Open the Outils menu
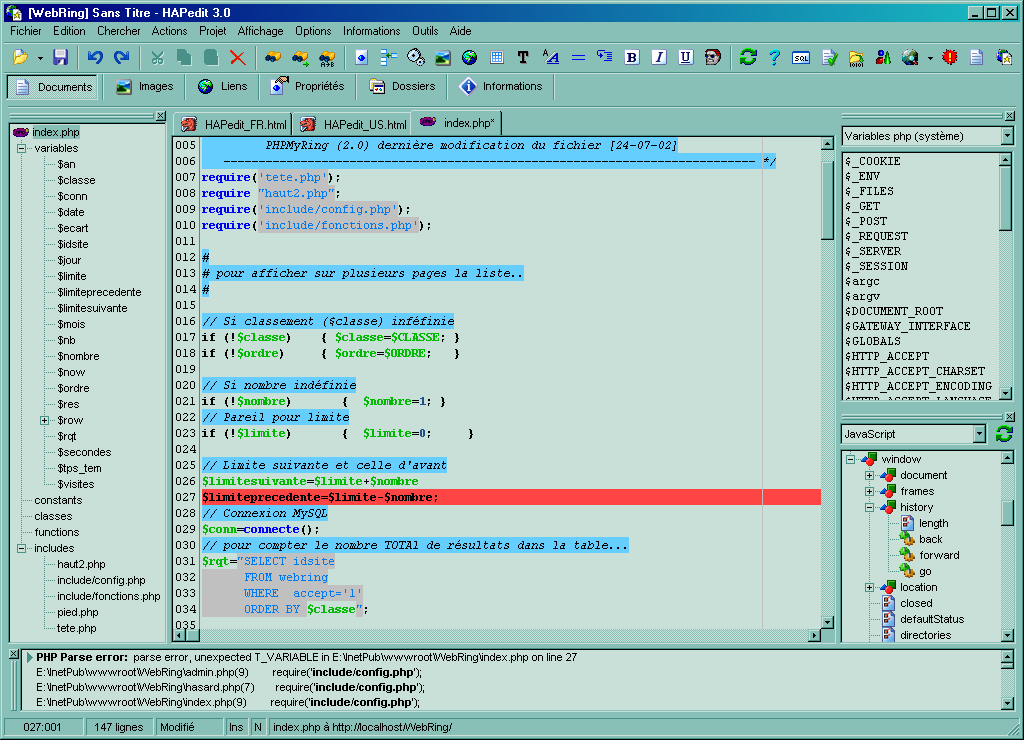The image size is (1024, 740). coord(424,31)
